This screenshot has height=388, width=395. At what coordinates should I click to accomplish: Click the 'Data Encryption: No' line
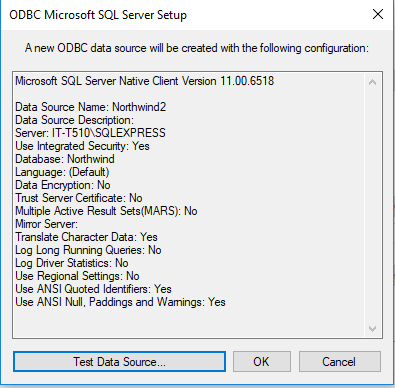click(63, 185)
